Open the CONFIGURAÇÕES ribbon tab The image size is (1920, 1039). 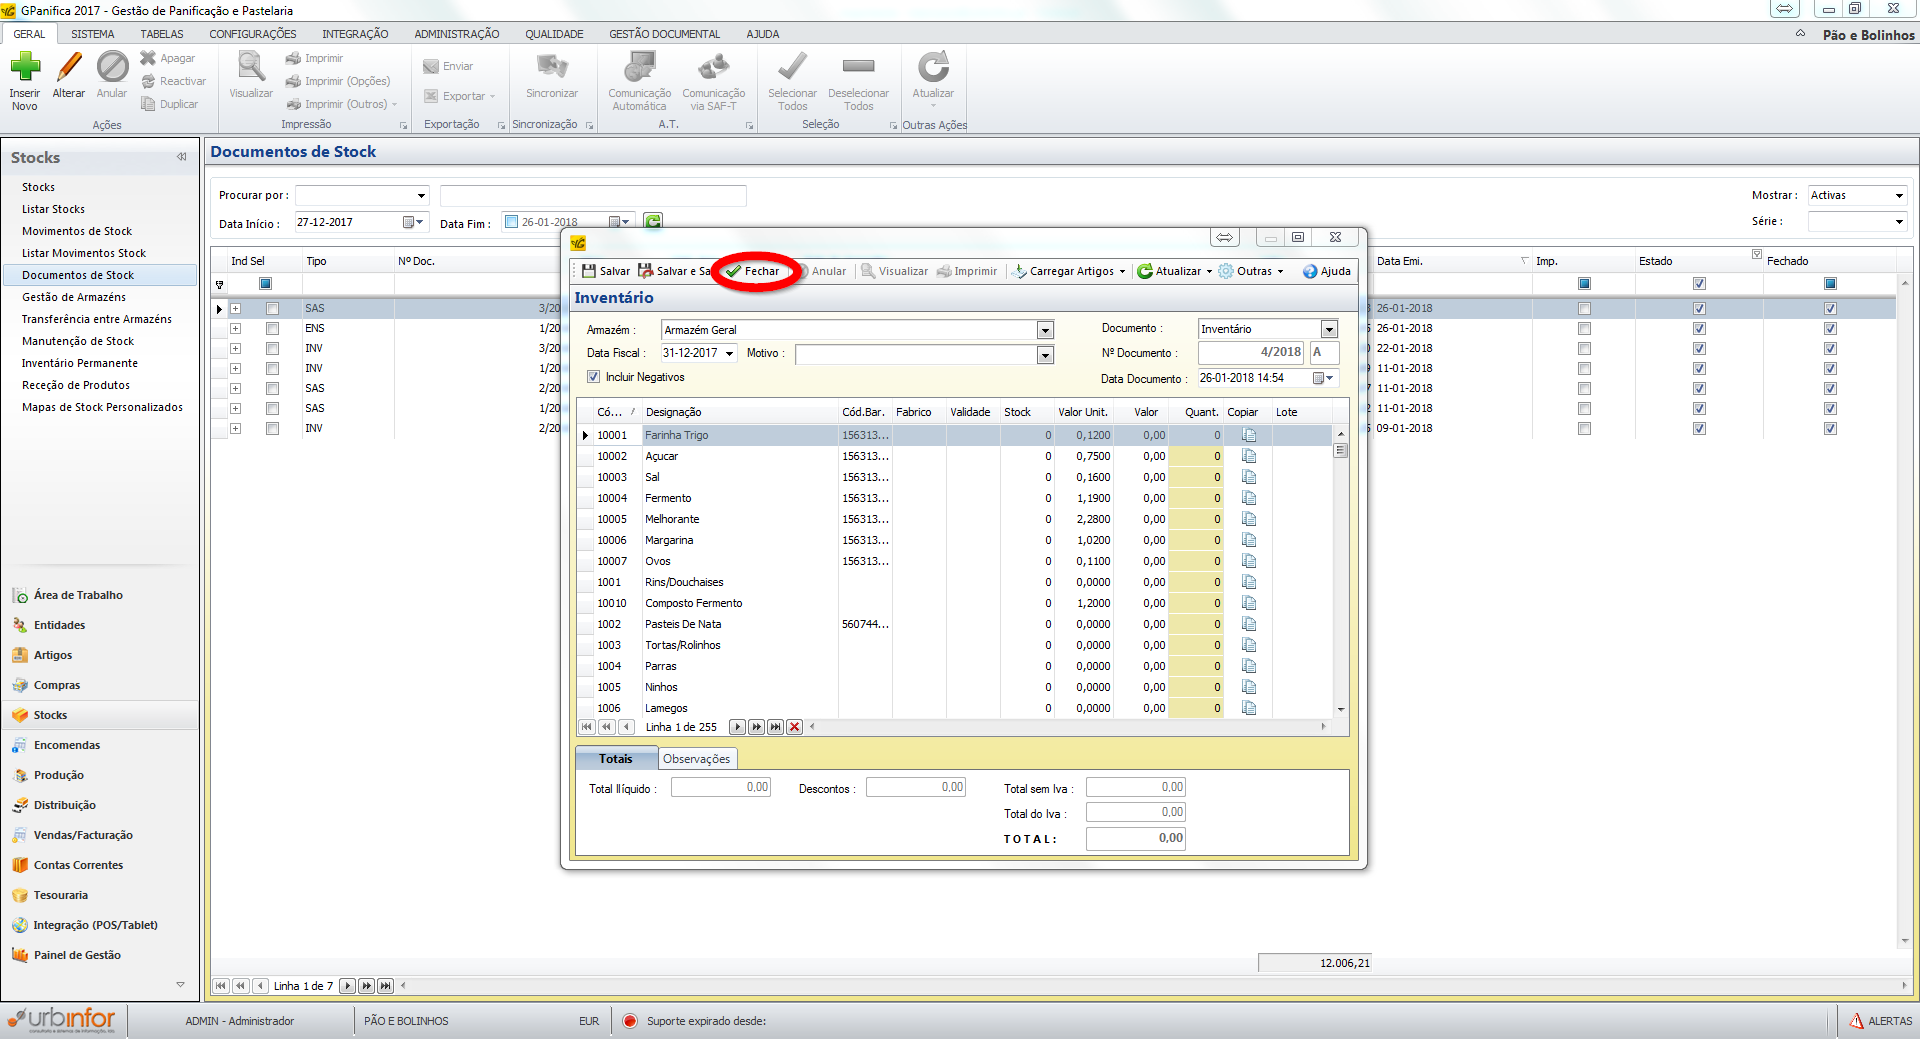point(252,34)
